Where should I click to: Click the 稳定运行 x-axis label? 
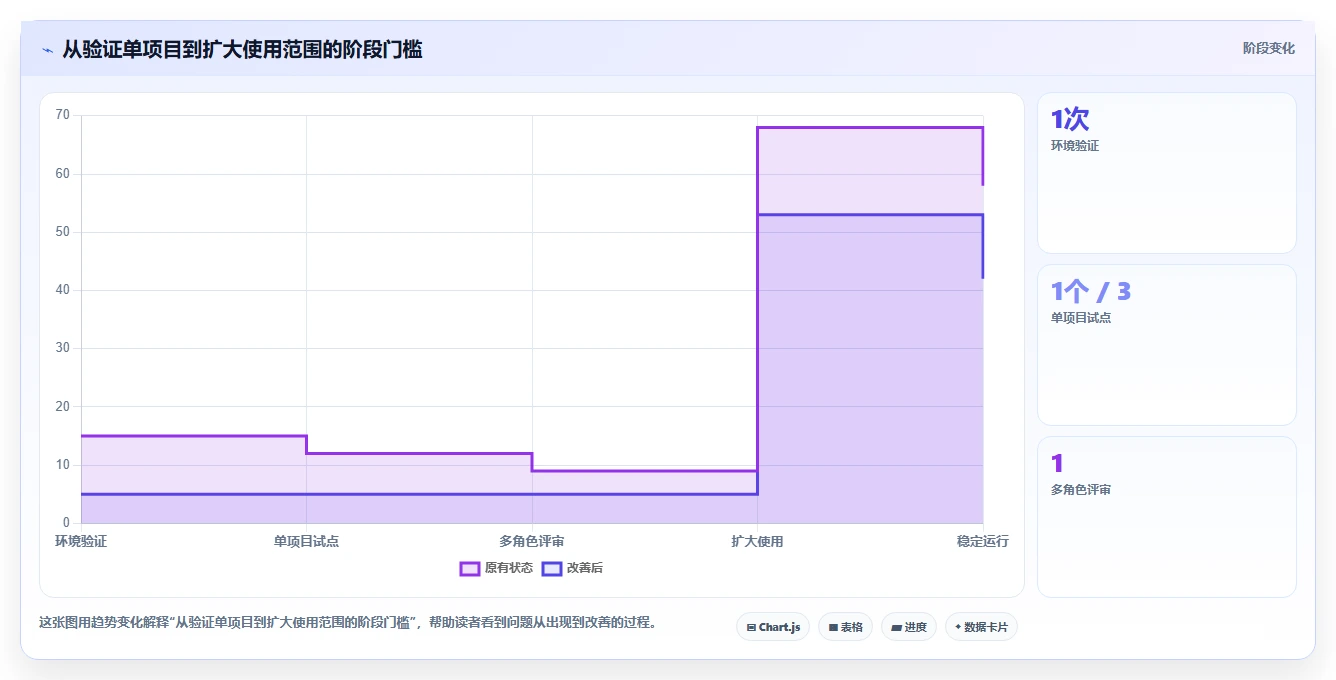(x=983, y=541)
